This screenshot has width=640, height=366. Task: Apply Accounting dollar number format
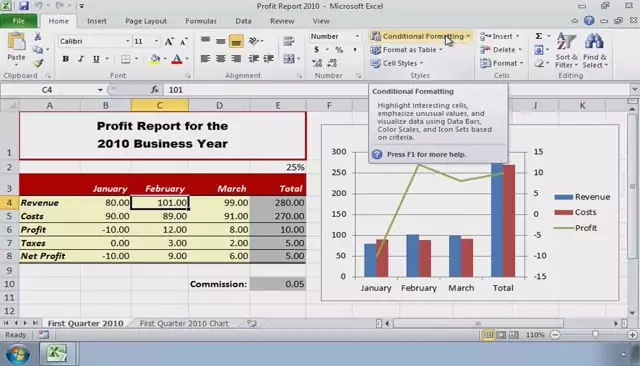pos(316,50)
